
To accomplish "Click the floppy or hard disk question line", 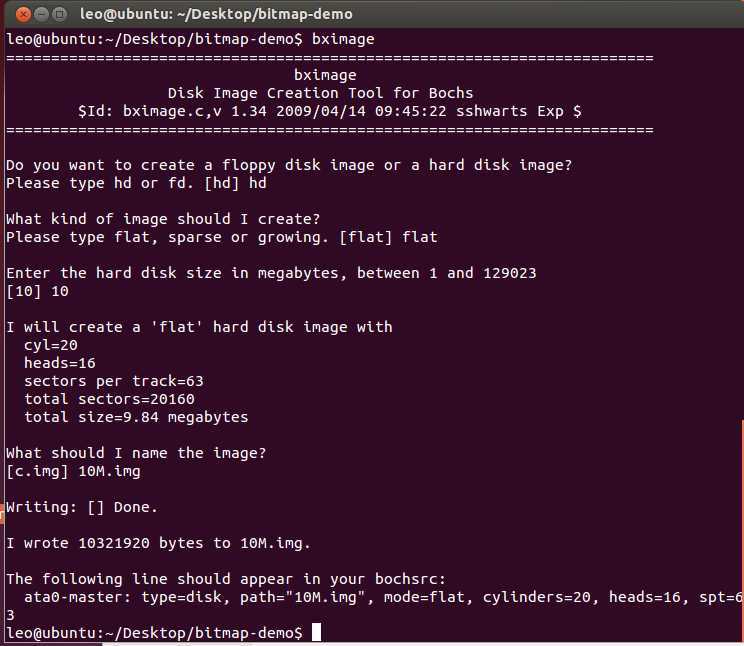I will (x=289, y=165).
